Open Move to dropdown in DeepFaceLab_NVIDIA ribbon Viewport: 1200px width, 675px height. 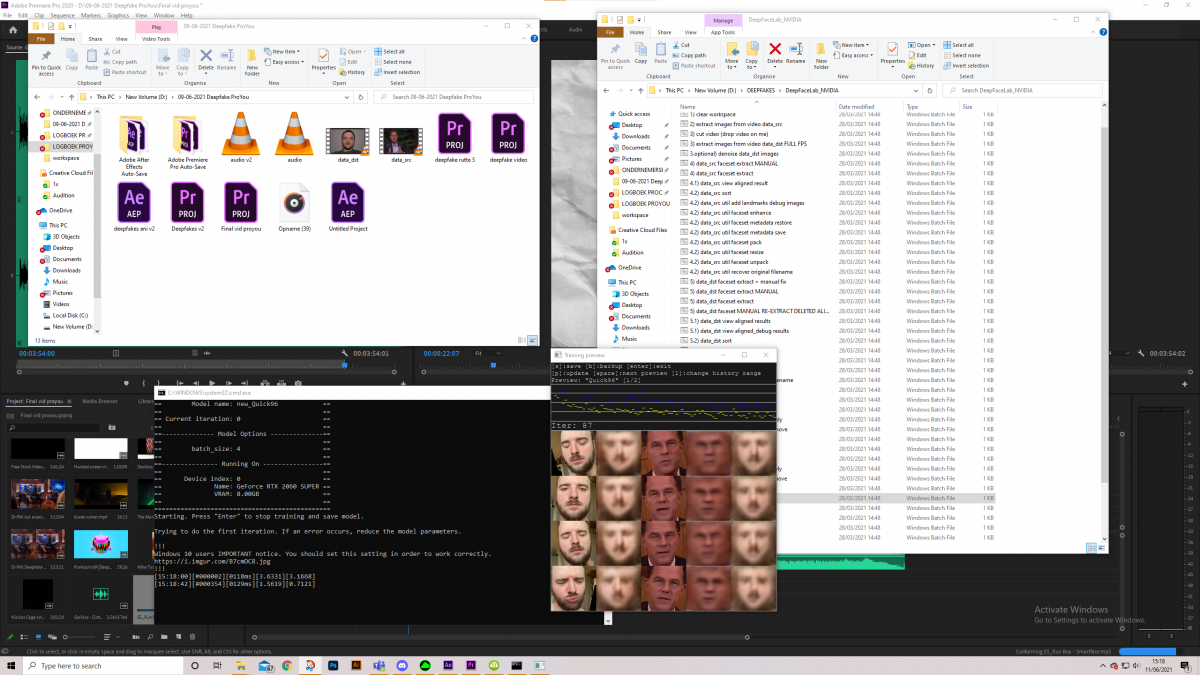[x=732, y=55]
